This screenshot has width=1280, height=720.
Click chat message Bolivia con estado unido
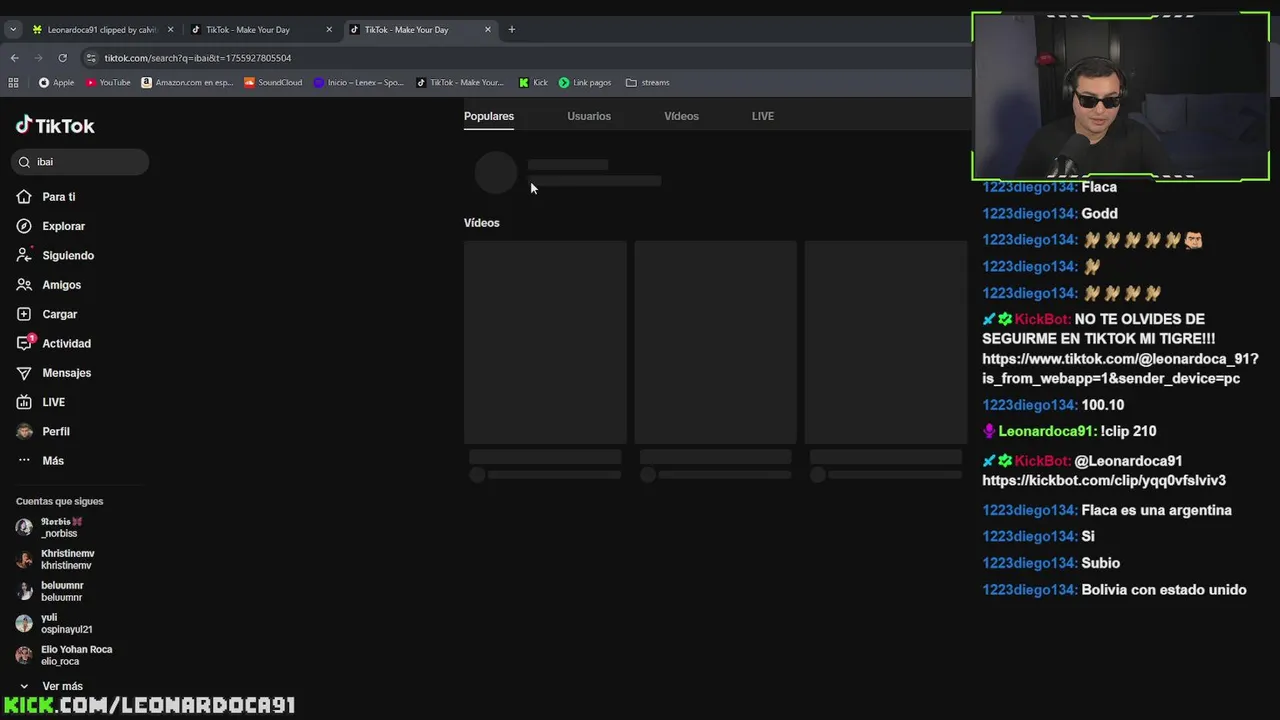pos(1163,590)
